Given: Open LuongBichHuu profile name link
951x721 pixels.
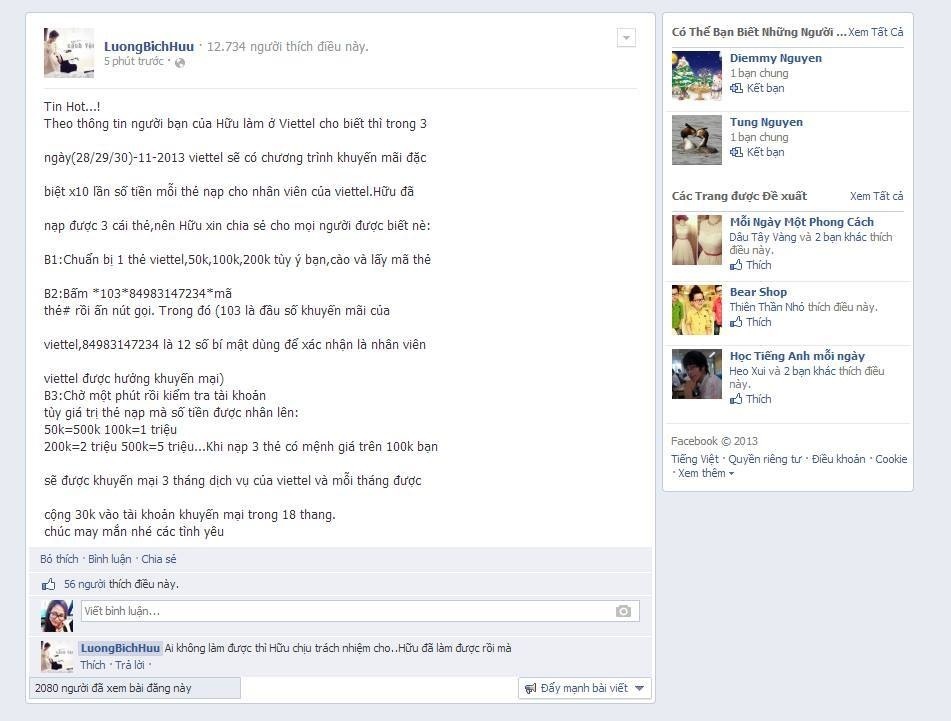Looking at the screenshot, I should 149,46.
